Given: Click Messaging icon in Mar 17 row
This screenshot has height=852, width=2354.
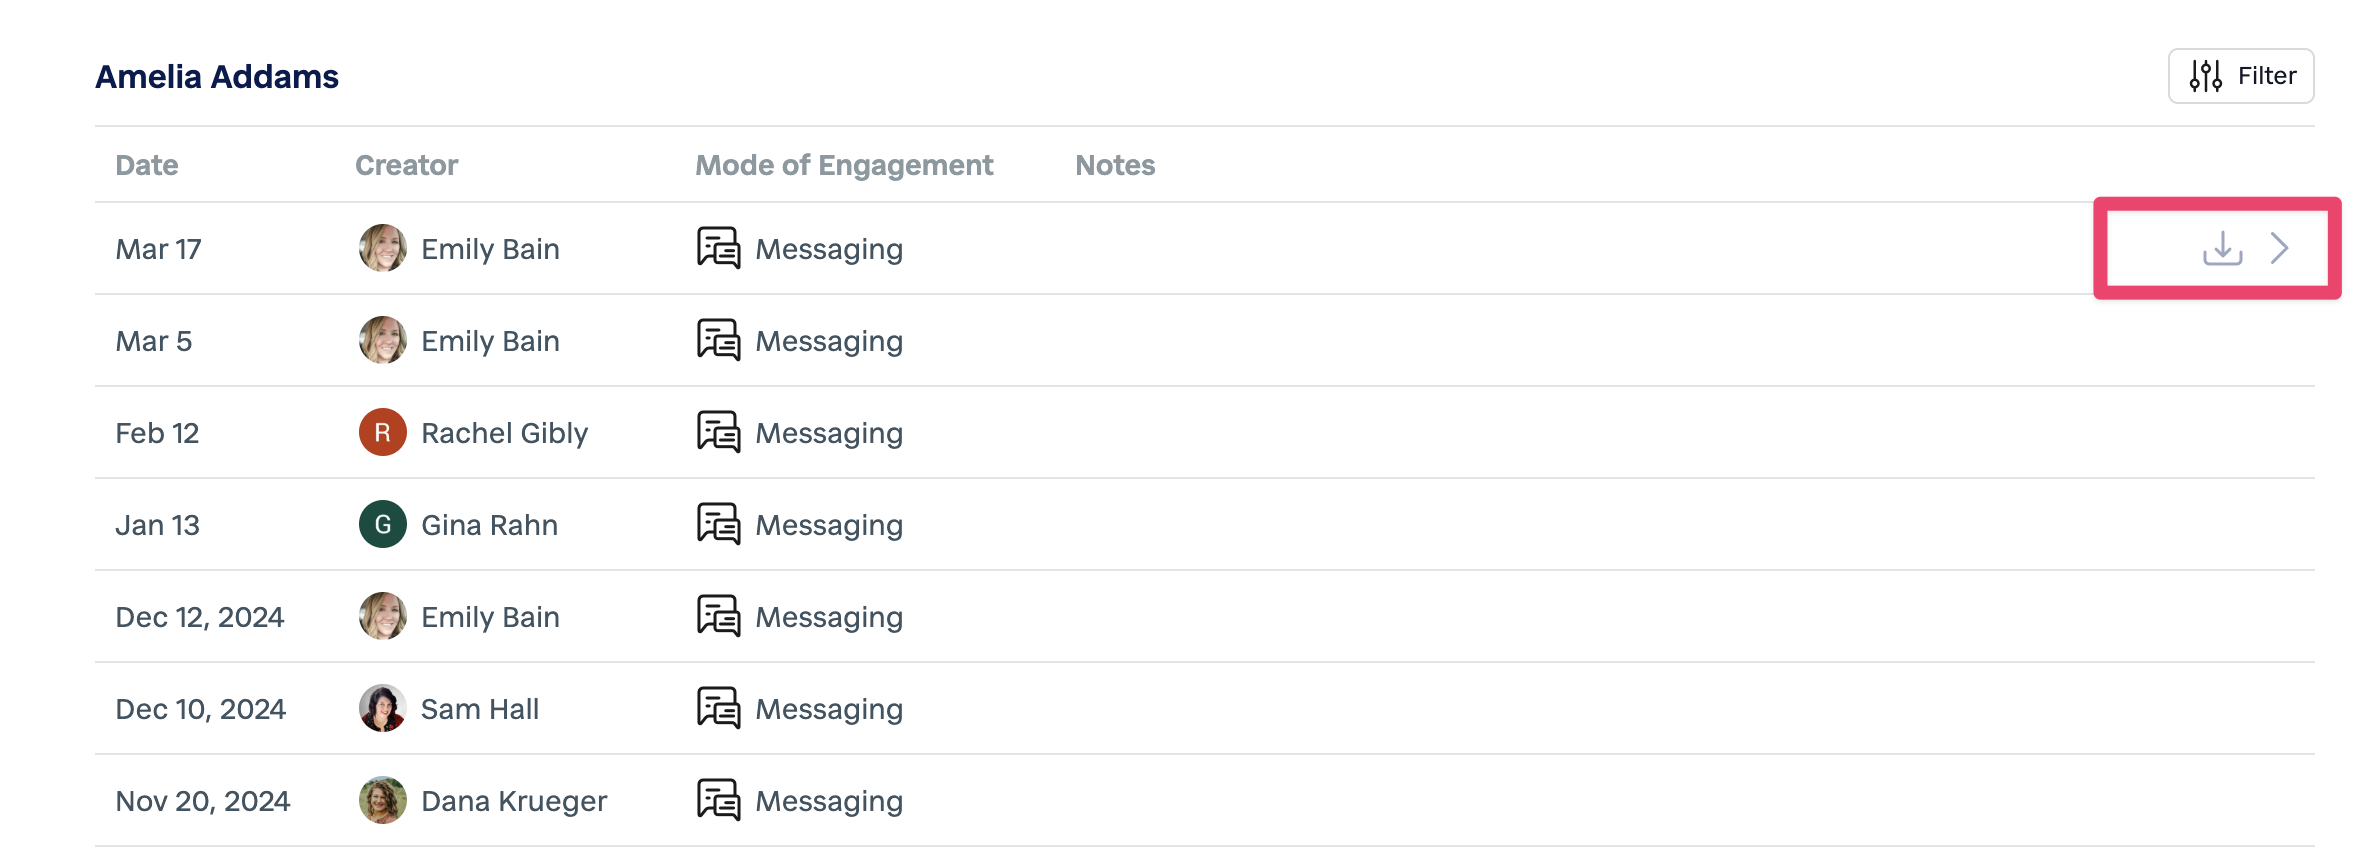Looking at the screenshot, I should click(718, 248).
